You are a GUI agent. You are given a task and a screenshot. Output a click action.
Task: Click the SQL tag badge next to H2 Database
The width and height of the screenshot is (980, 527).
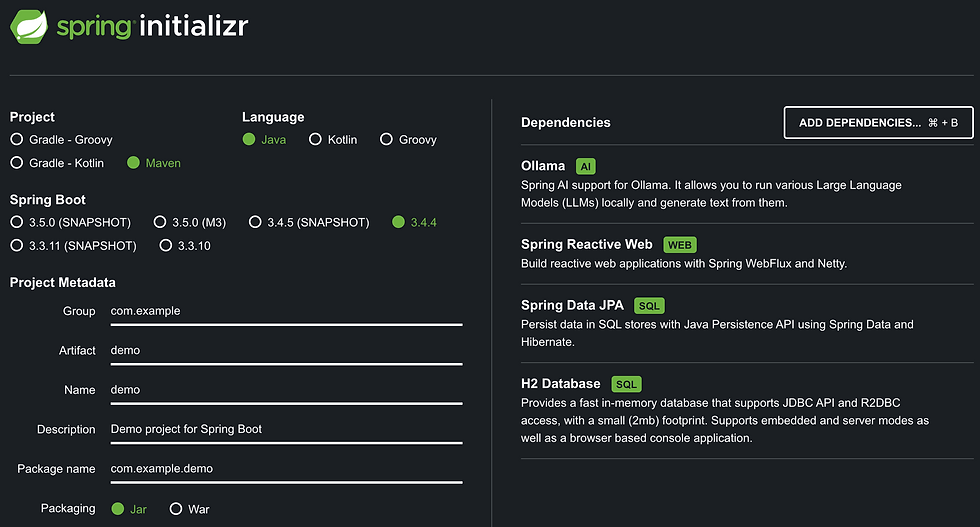pyautogui.click(x=626, y=384)
